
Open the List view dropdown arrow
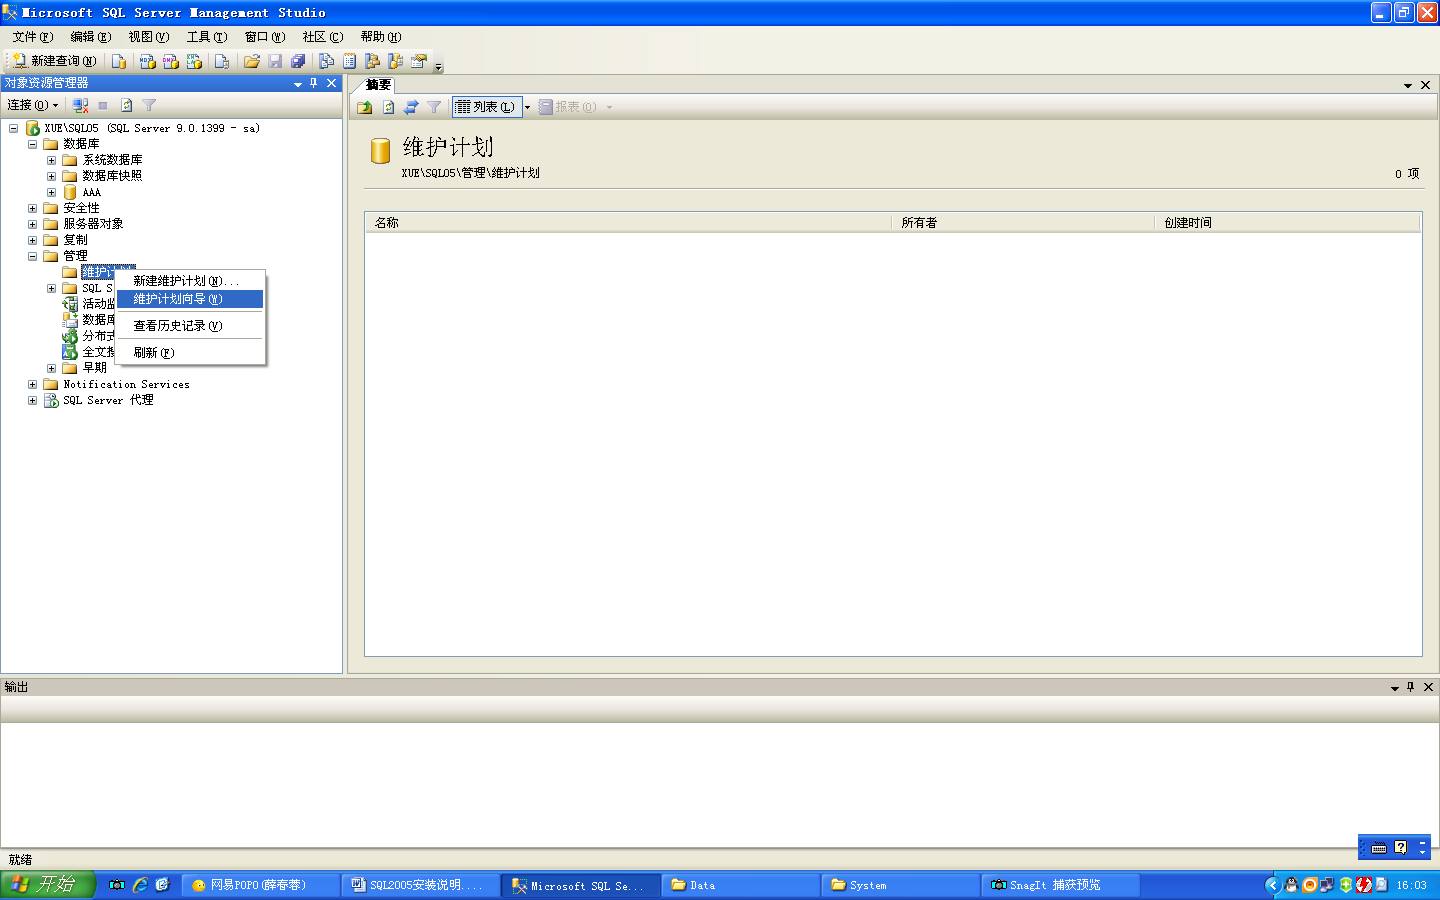click(x=527, y=107)
